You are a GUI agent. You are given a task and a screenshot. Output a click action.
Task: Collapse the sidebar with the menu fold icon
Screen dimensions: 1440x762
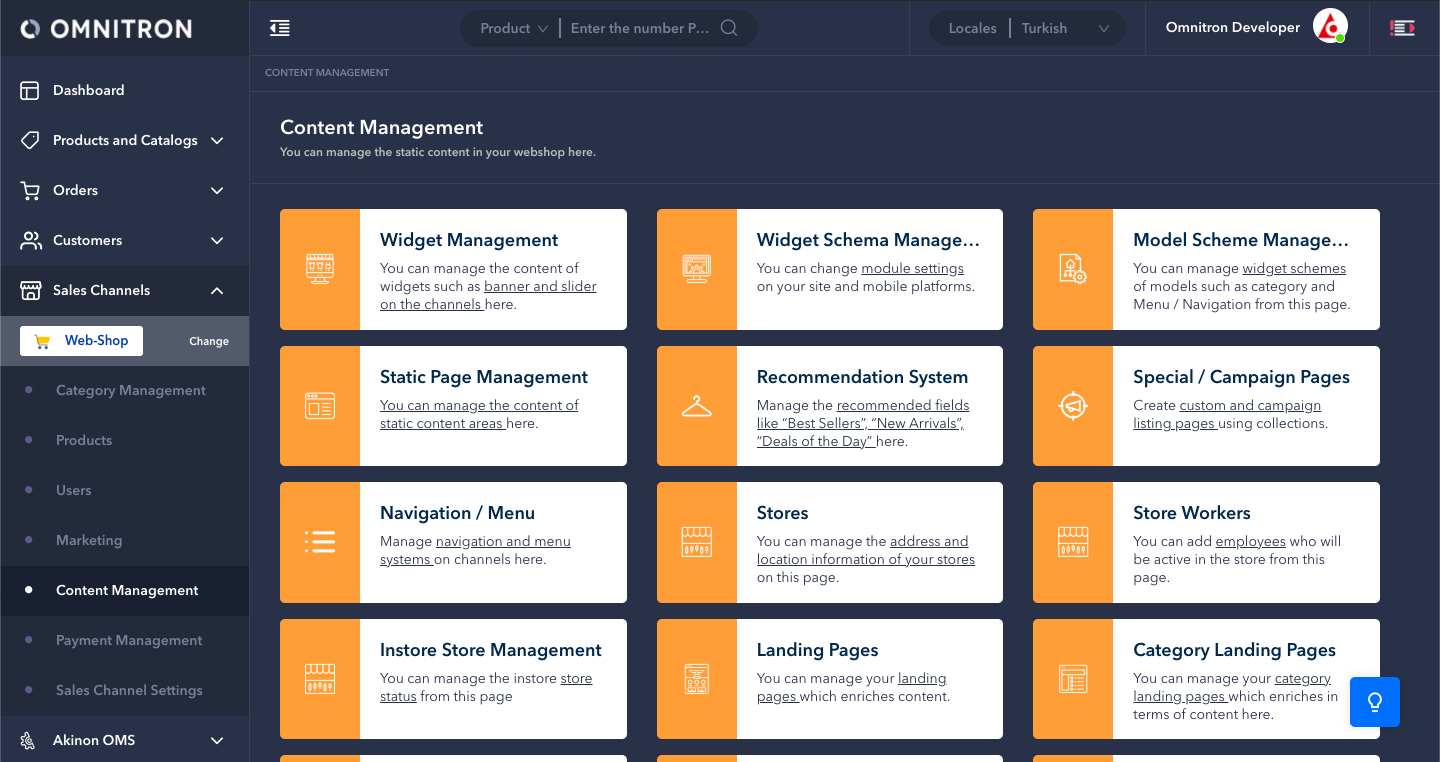[x=280, y=28]
